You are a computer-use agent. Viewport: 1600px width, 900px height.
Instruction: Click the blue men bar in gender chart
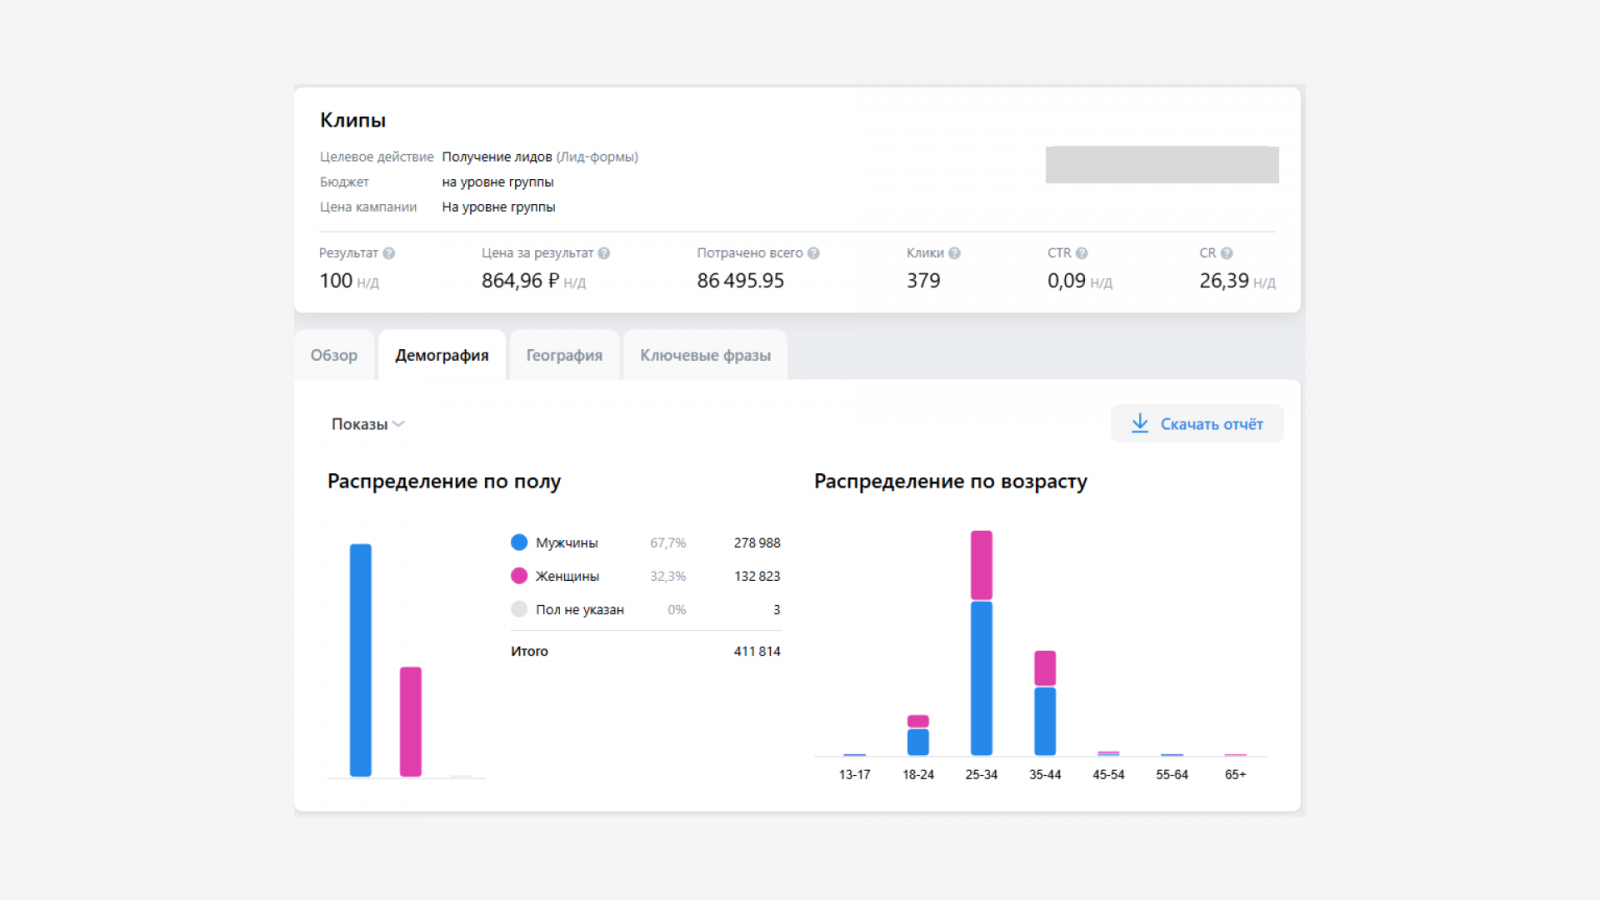click(x=361, y=660)
